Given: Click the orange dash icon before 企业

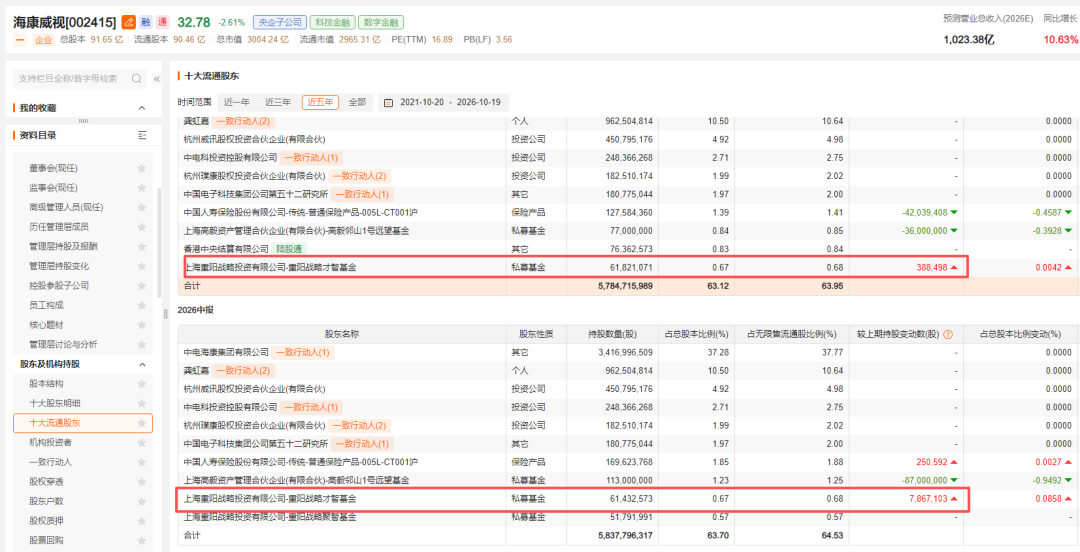Looking at the screenshot, I should pyautogui.click(x=20, y=39).
